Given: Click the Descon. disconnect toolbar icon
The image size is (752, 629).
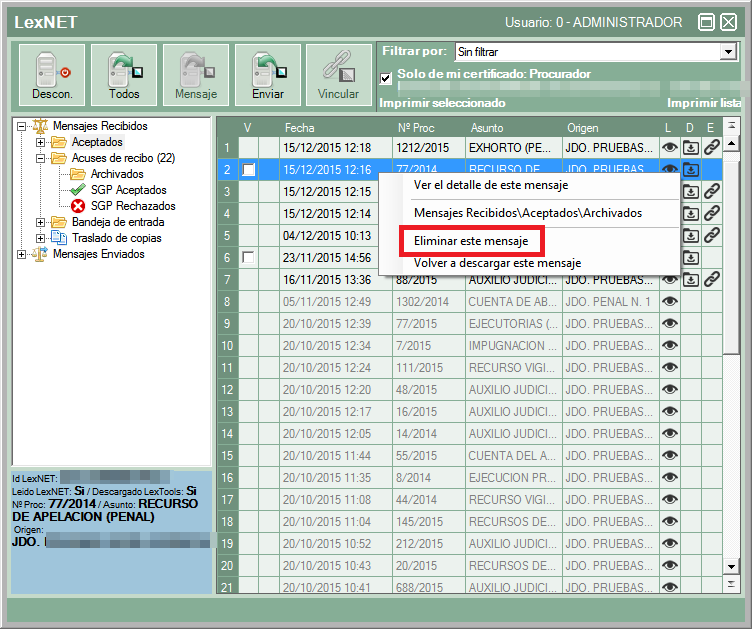Looking at the screenshot, I should point(50,75).
